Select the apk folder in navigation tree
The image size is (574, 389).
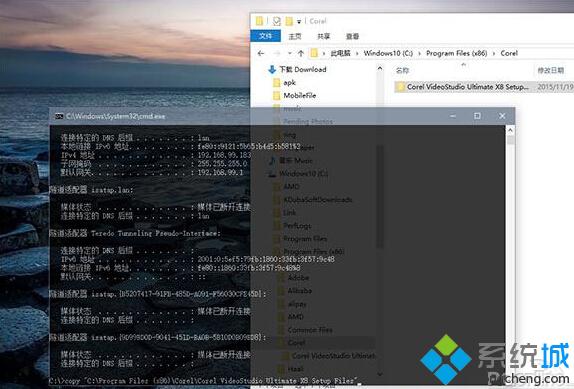pos(290,83)
